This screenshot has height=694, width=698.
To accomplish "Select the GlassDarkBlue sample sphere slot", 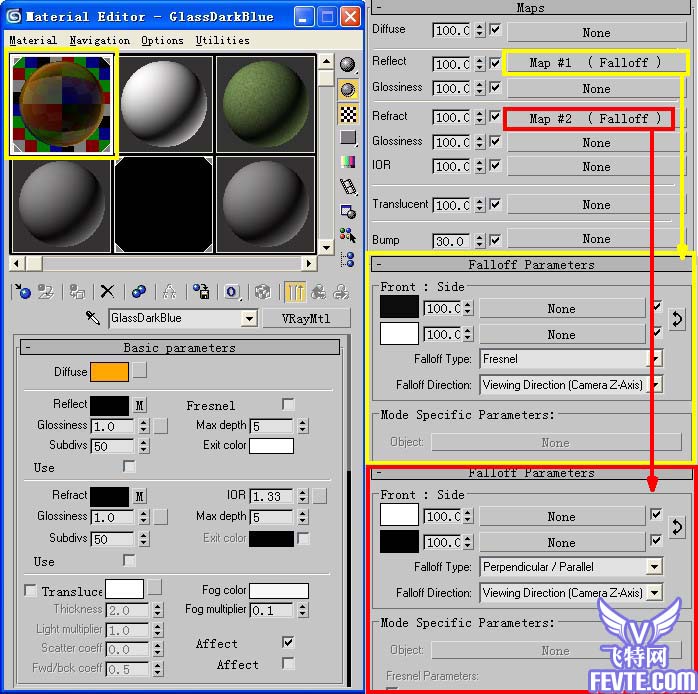I will [x=61, y=104].
